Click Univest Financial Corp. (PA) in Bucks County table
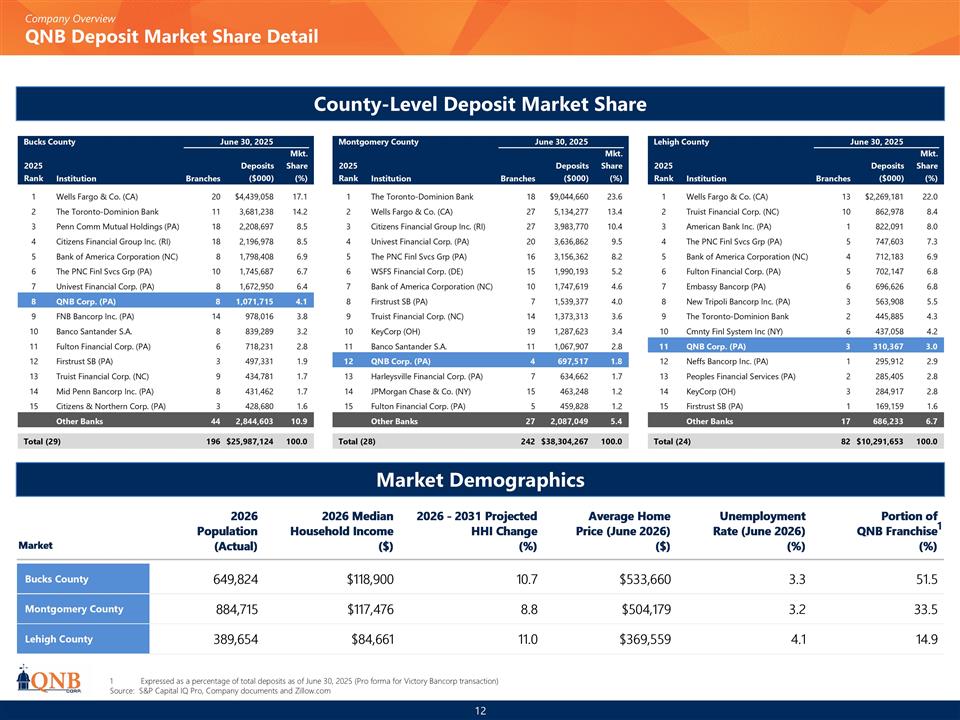Image resolution: width=960 pixels, height=720 pixels. click(105, 287)
